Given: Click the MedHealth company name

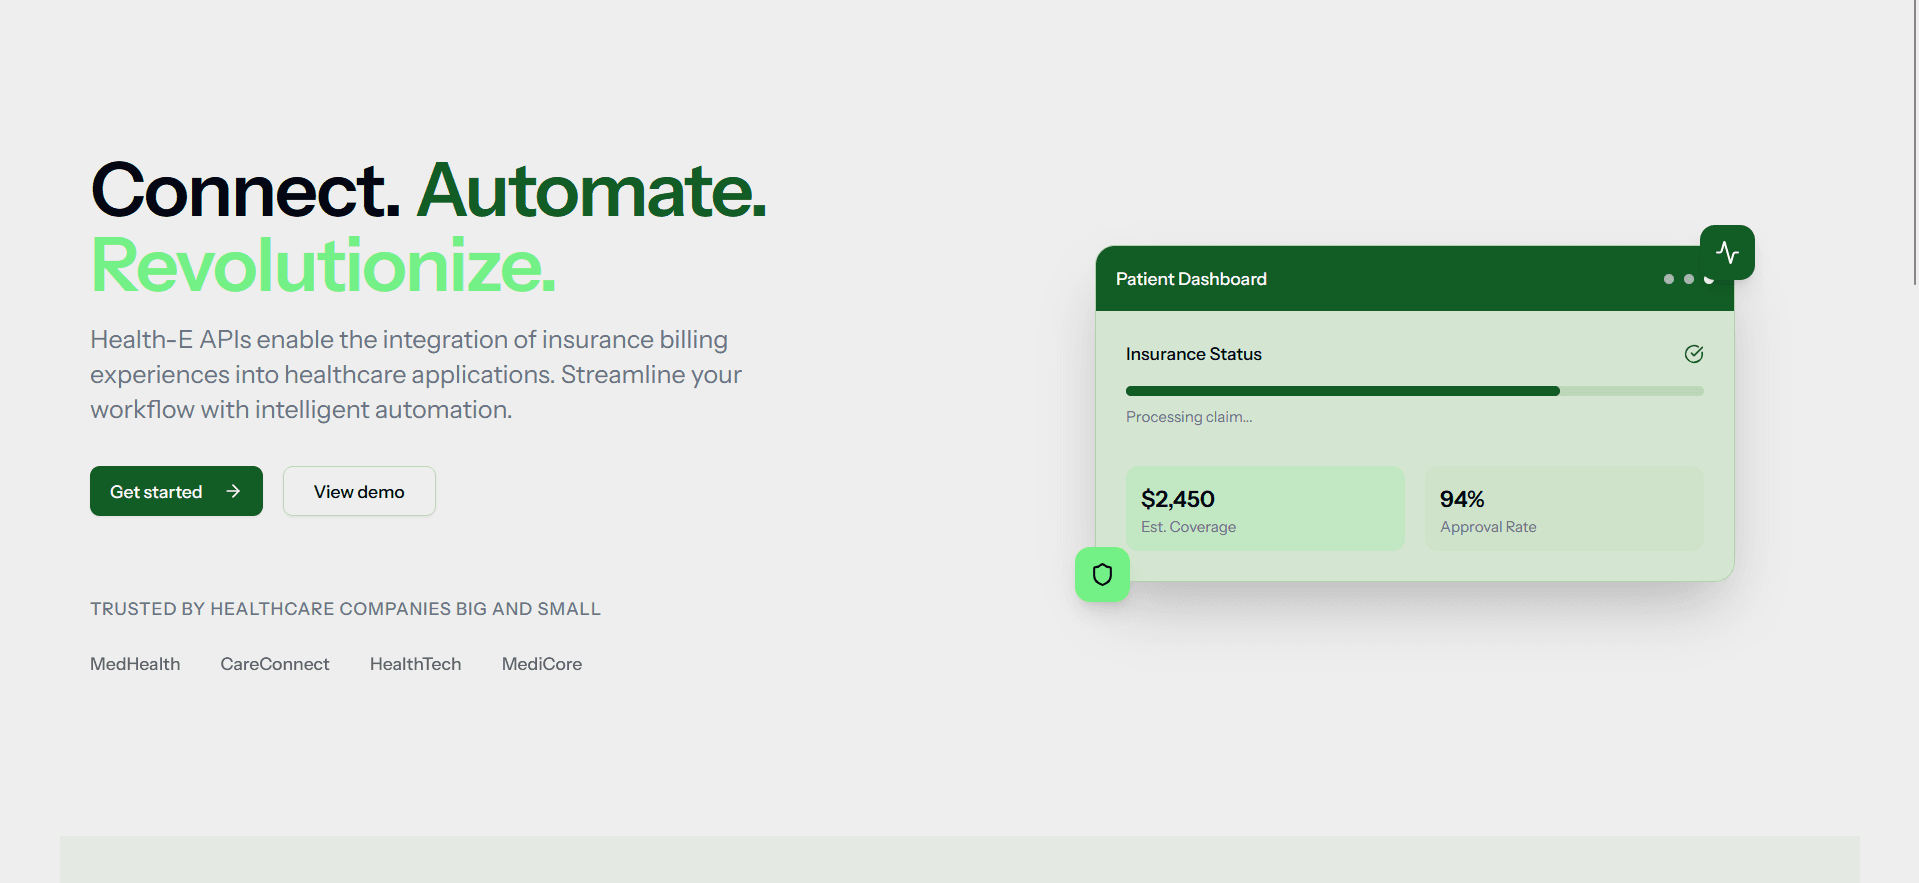Looking at the screenshot, I should tap(135, 664).
